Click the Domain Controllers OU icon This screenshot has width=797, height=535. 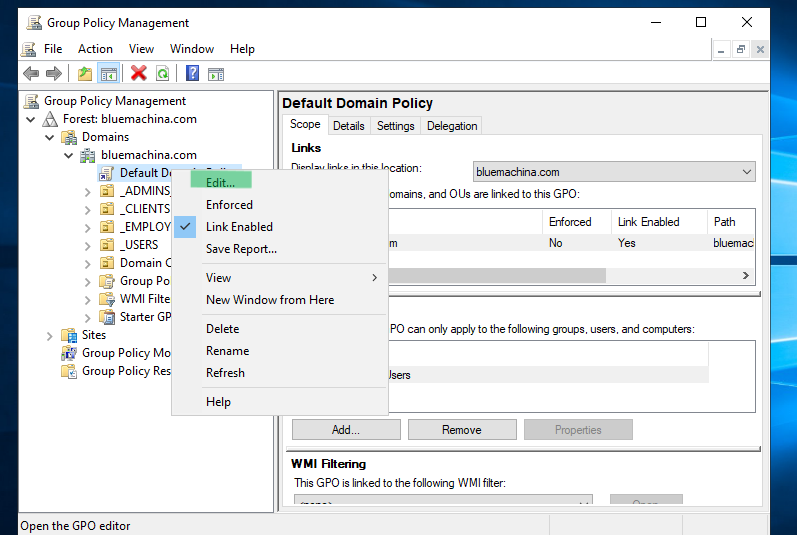point(107,263)
